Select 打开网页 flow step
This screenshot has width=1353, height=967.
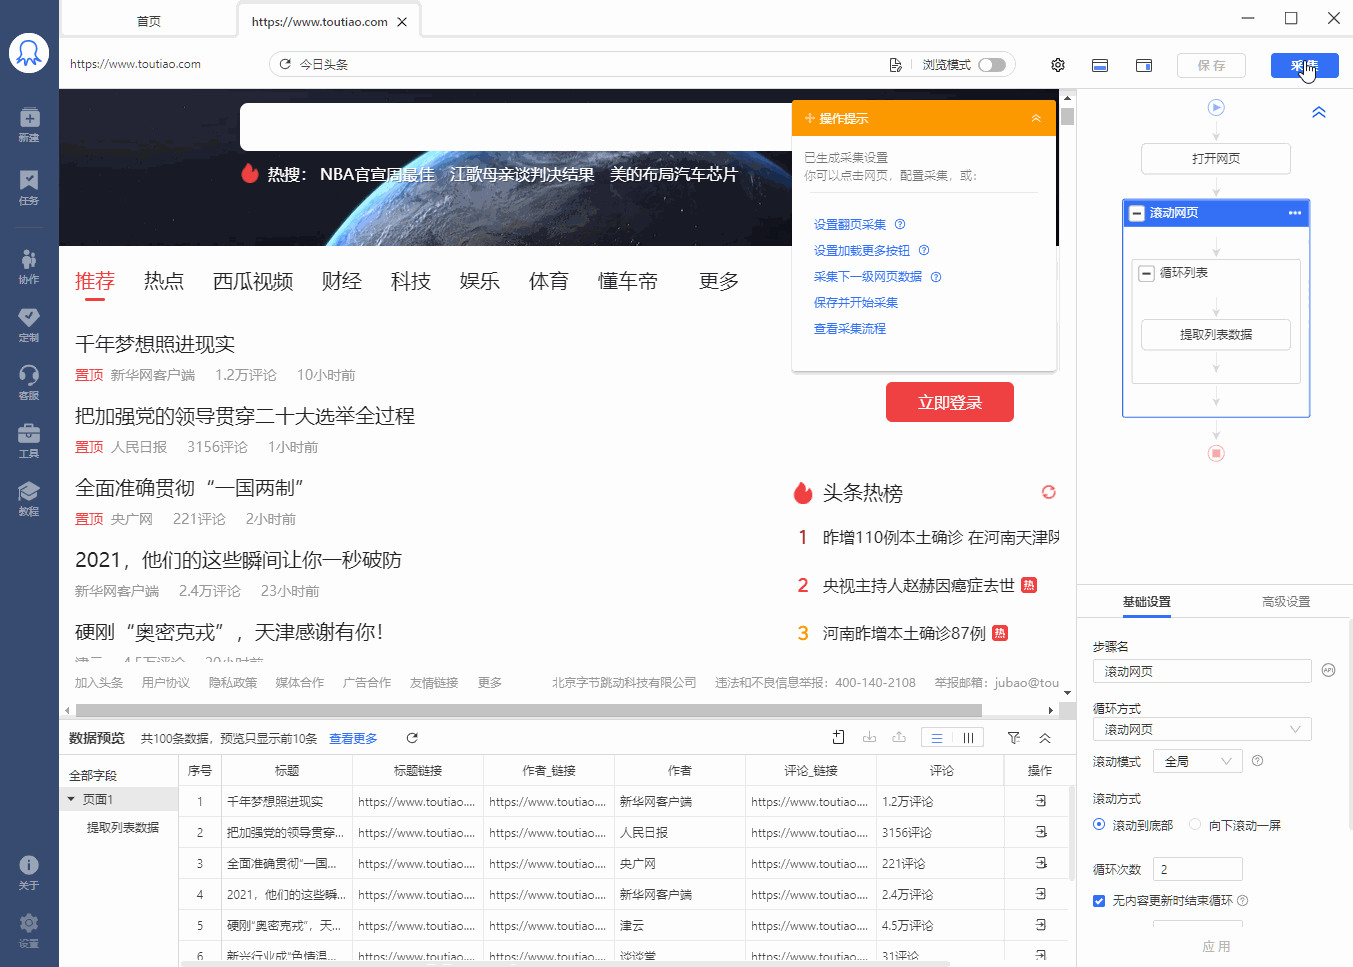pos(1216,159)
